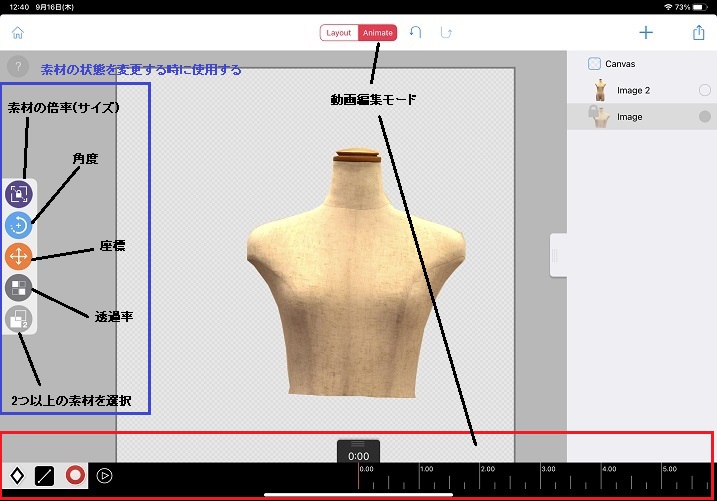Go to the home screen
The width and height of the screenshot is (717, 501).
[17, 33]
